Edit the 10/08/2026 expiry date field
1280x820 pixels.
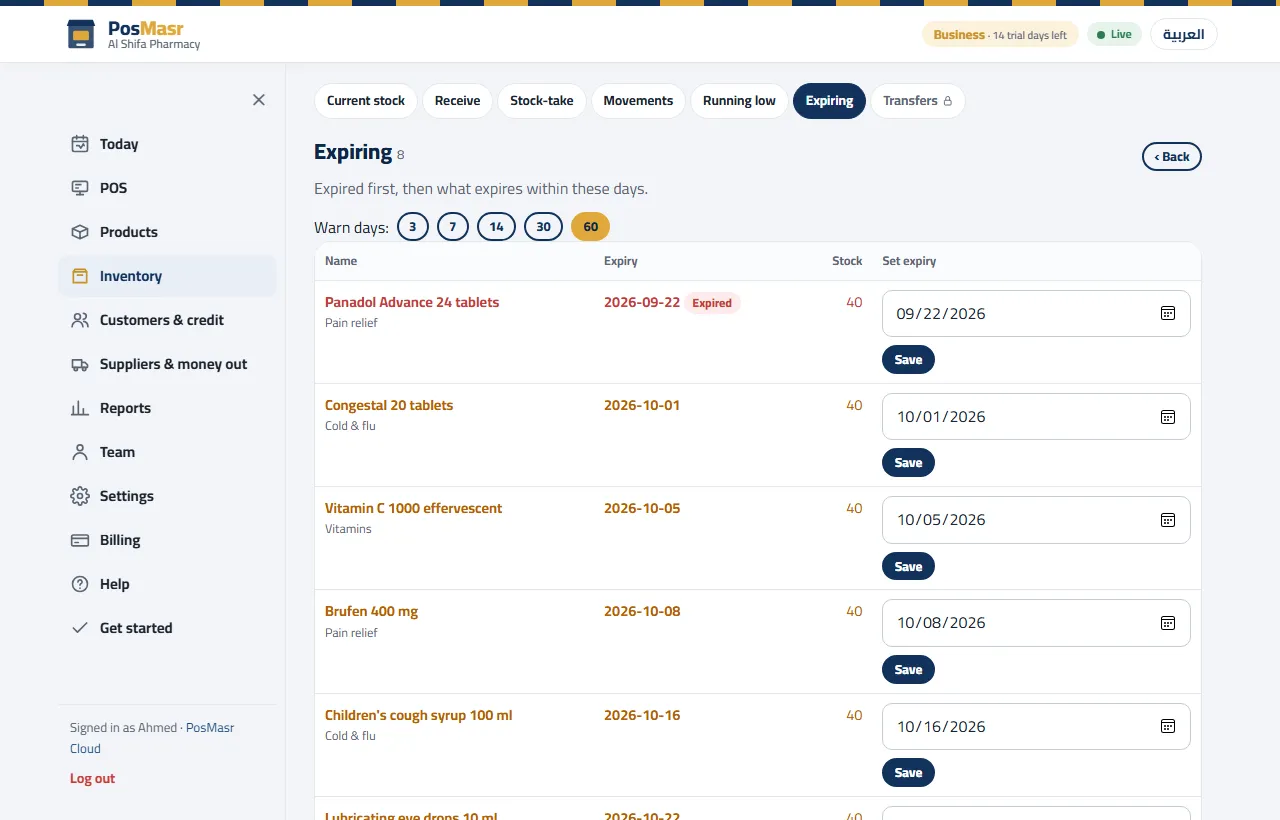(x=1036, y=623)
